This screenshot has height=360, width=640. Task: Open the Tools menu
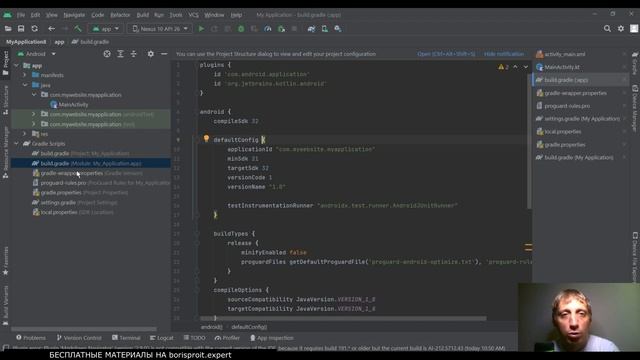coord(176,15)
